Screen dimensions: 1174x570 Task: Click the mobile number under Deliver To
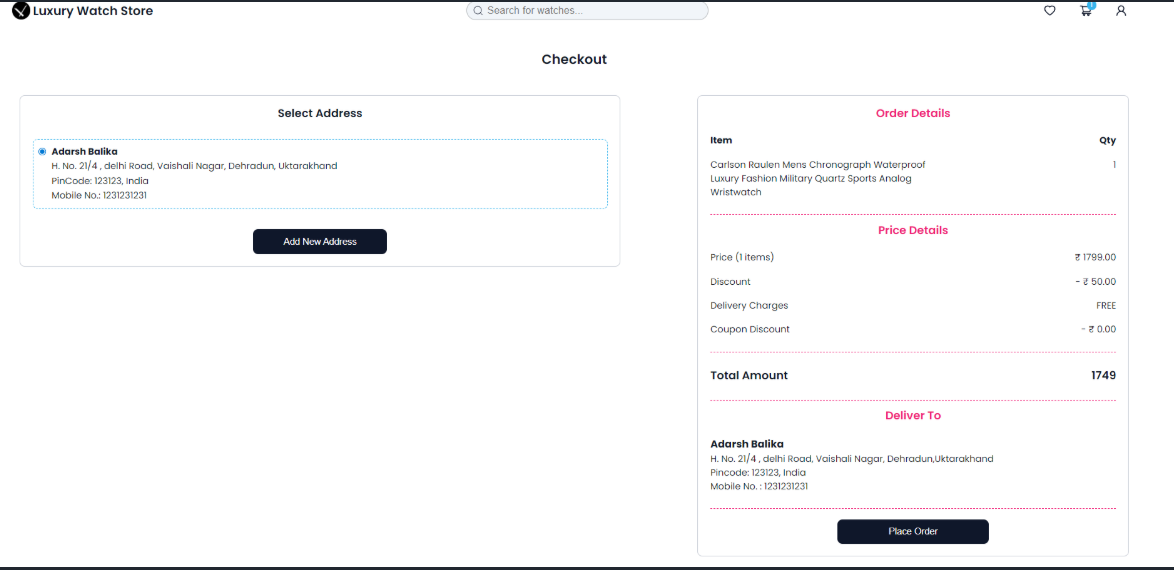pos(759,486)
